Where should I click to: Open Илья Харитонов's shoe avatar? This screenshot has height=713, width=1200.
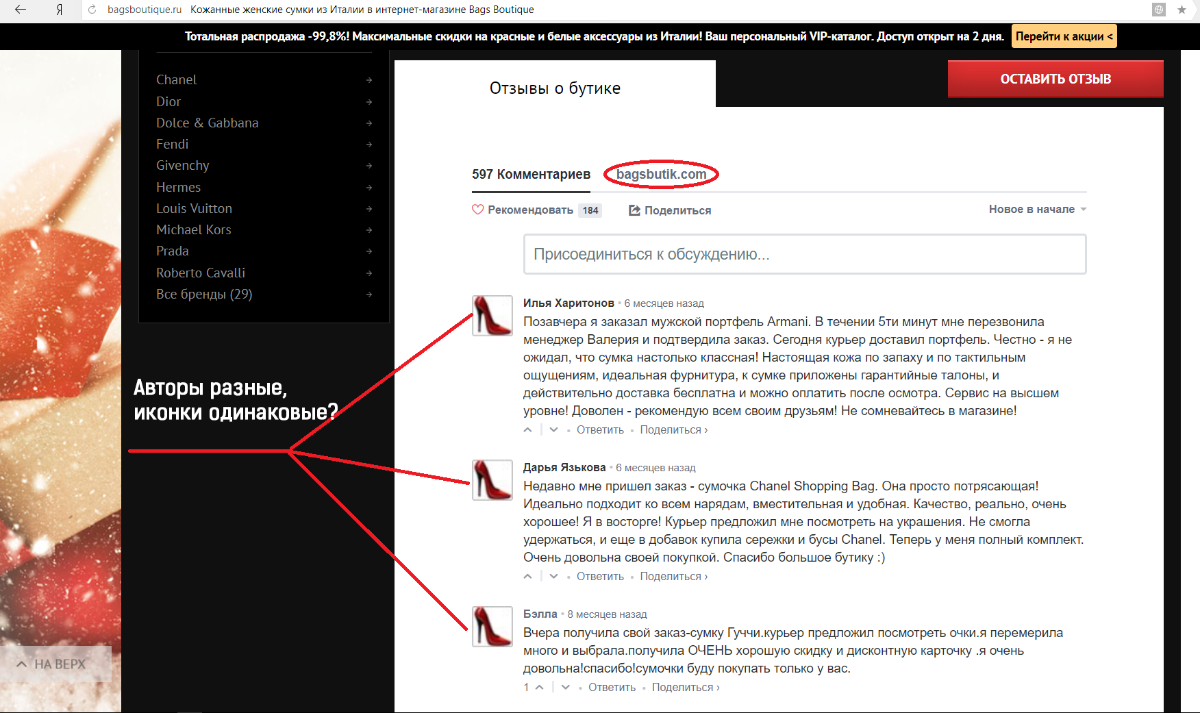tap(492, 315)
